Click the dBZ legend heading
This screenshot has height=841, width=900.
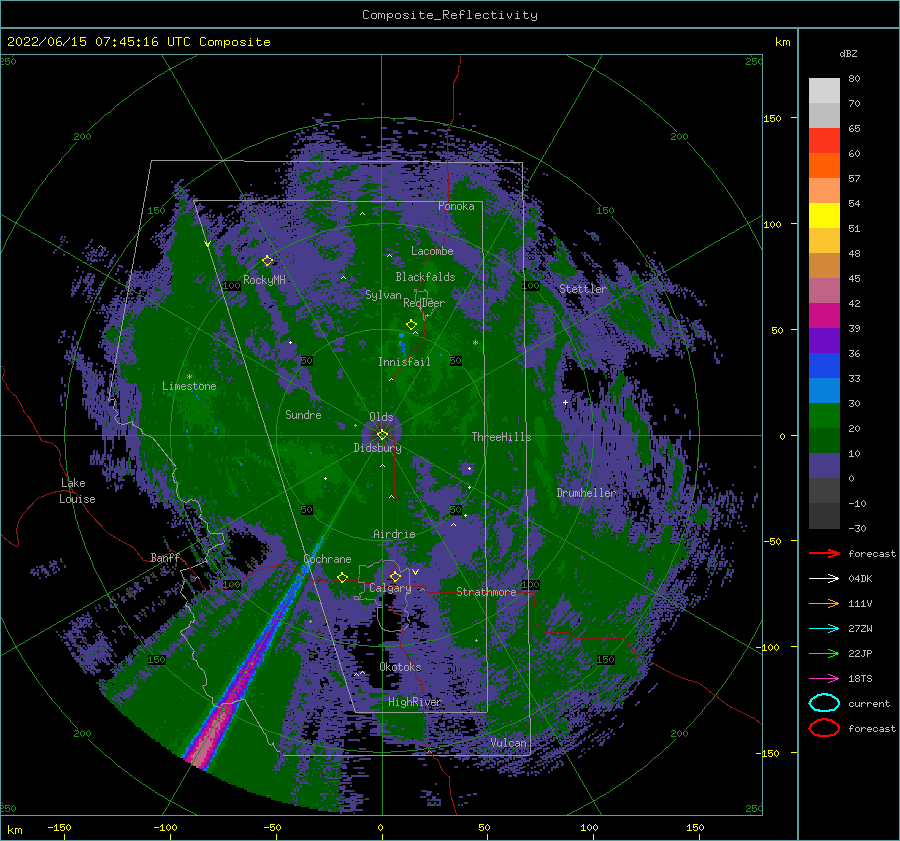(x=848, y=53)
